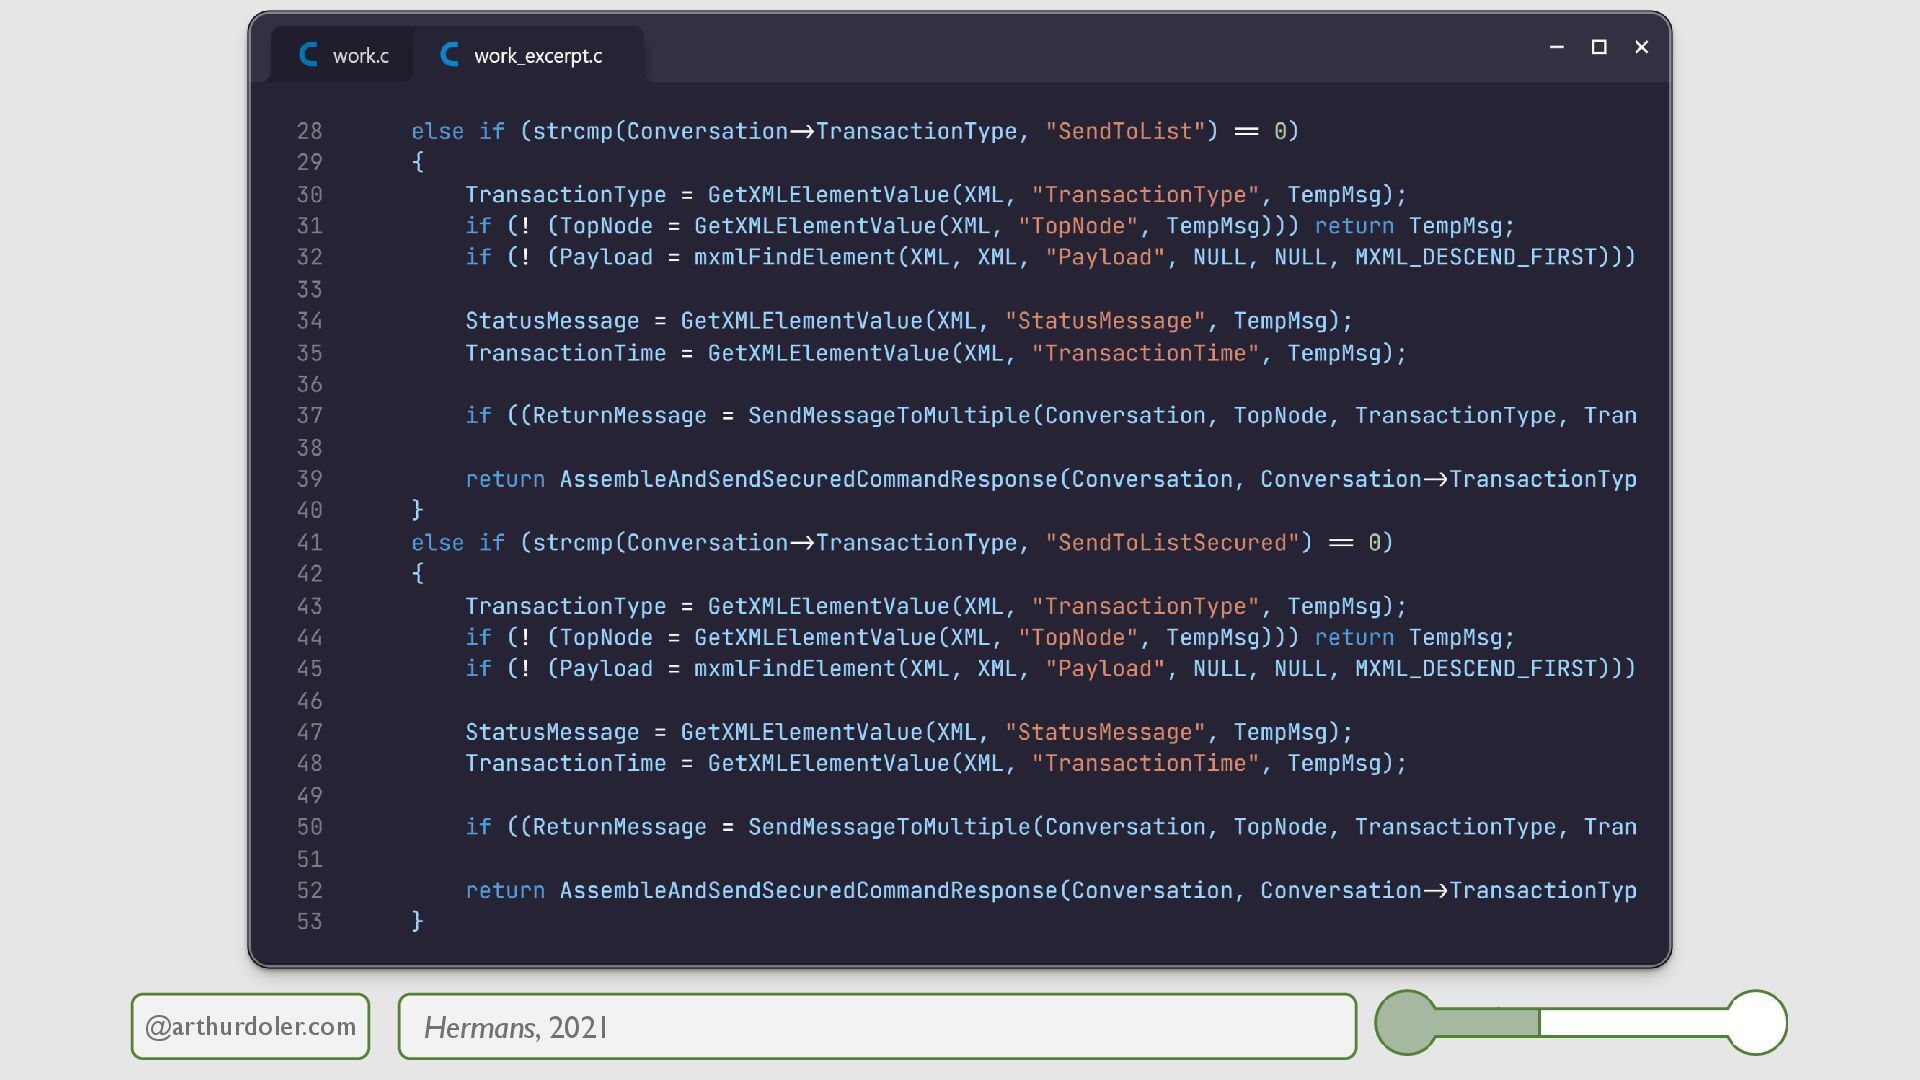This screenshot has height=1080, width=1920.
Task: Minimize the code editor window
Action: 1556,47
